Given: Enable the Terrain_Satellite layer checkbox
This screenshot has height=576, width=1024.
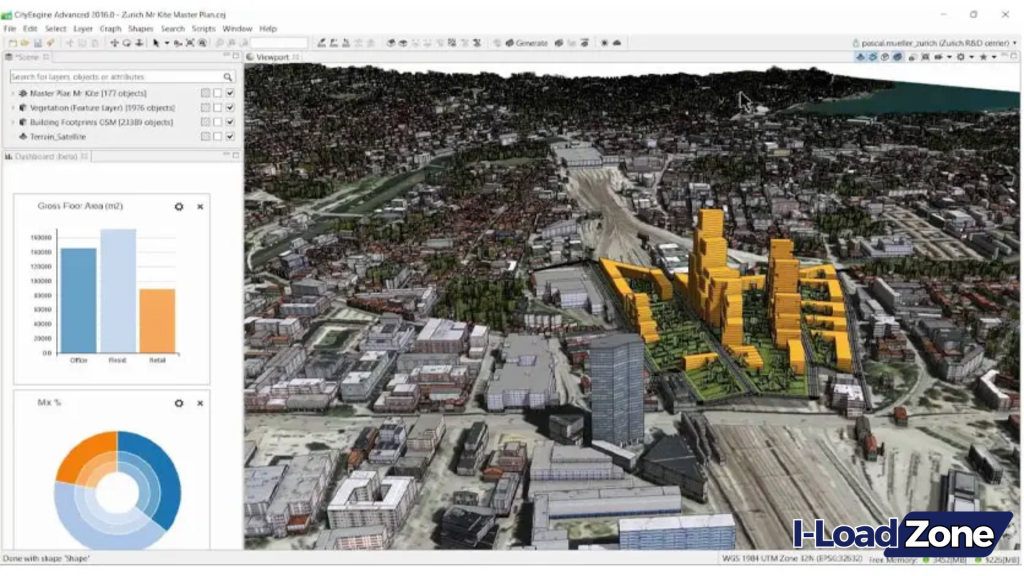Looking at the screenshot, I should (x=229, y=137).
